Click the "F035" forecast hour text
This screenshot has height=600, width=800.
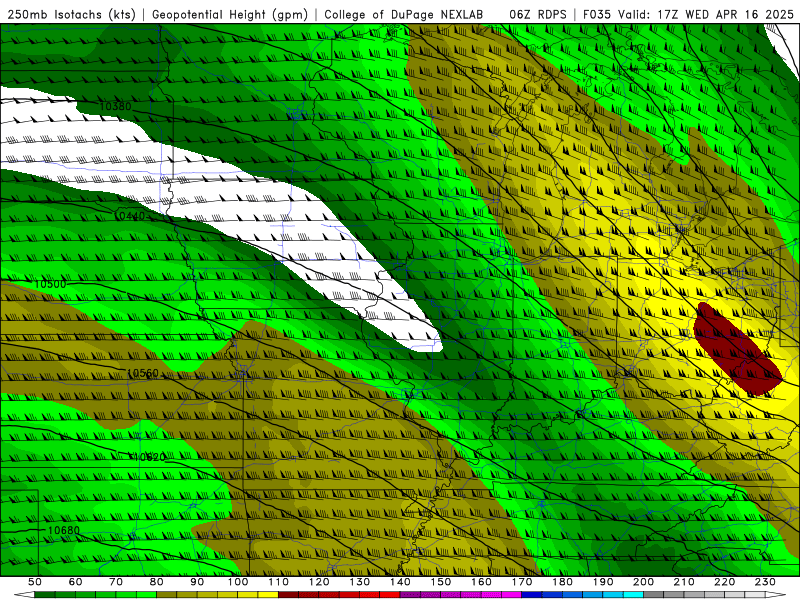(598, 15)
